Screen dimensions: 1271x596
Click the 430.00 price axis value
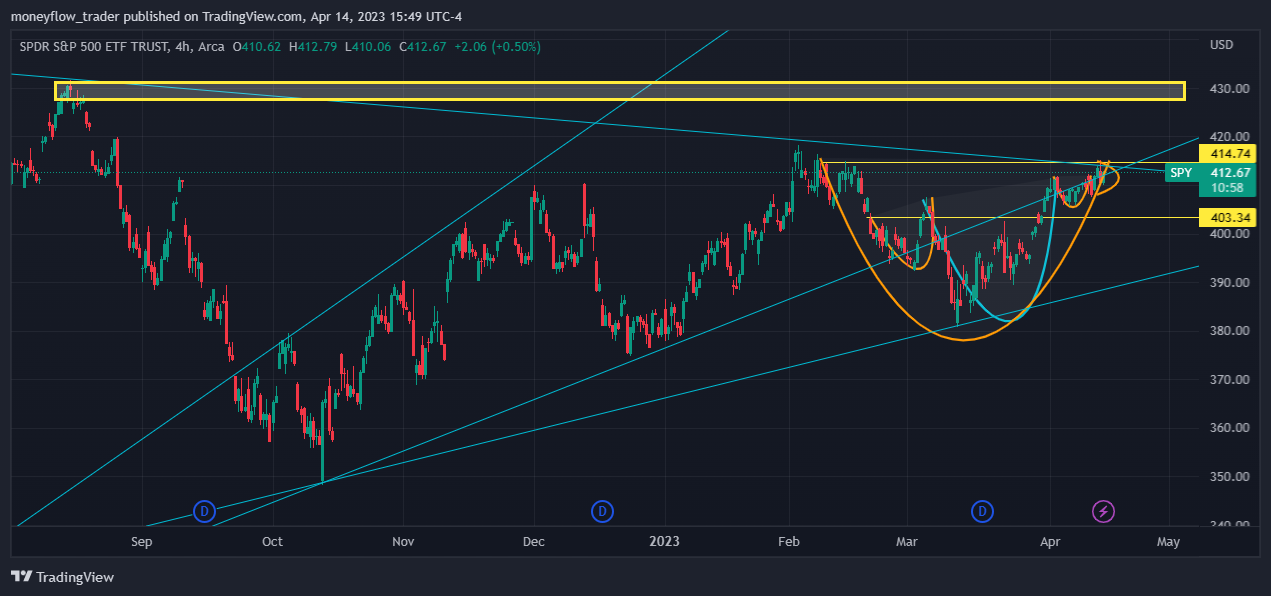tap(1229, 88)
